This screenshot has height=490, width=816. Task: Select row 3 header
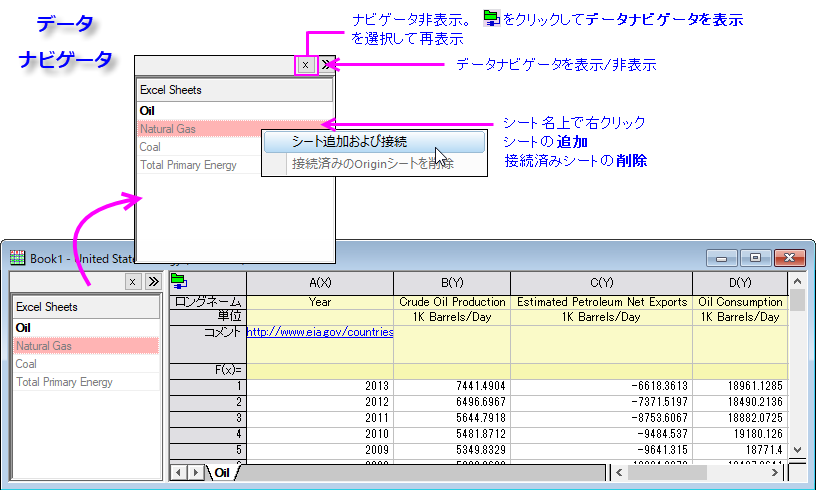pos(208,418)
